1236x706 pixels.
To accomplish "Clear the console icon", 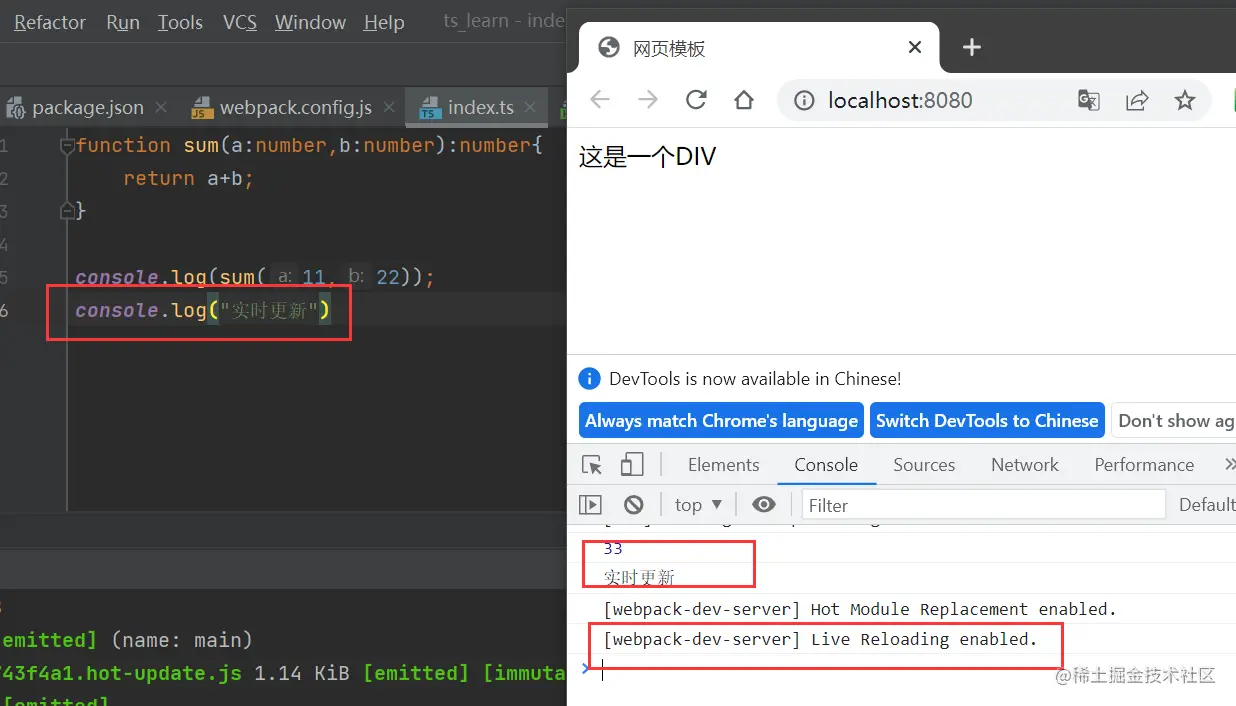I will click(x=633, y=505).
